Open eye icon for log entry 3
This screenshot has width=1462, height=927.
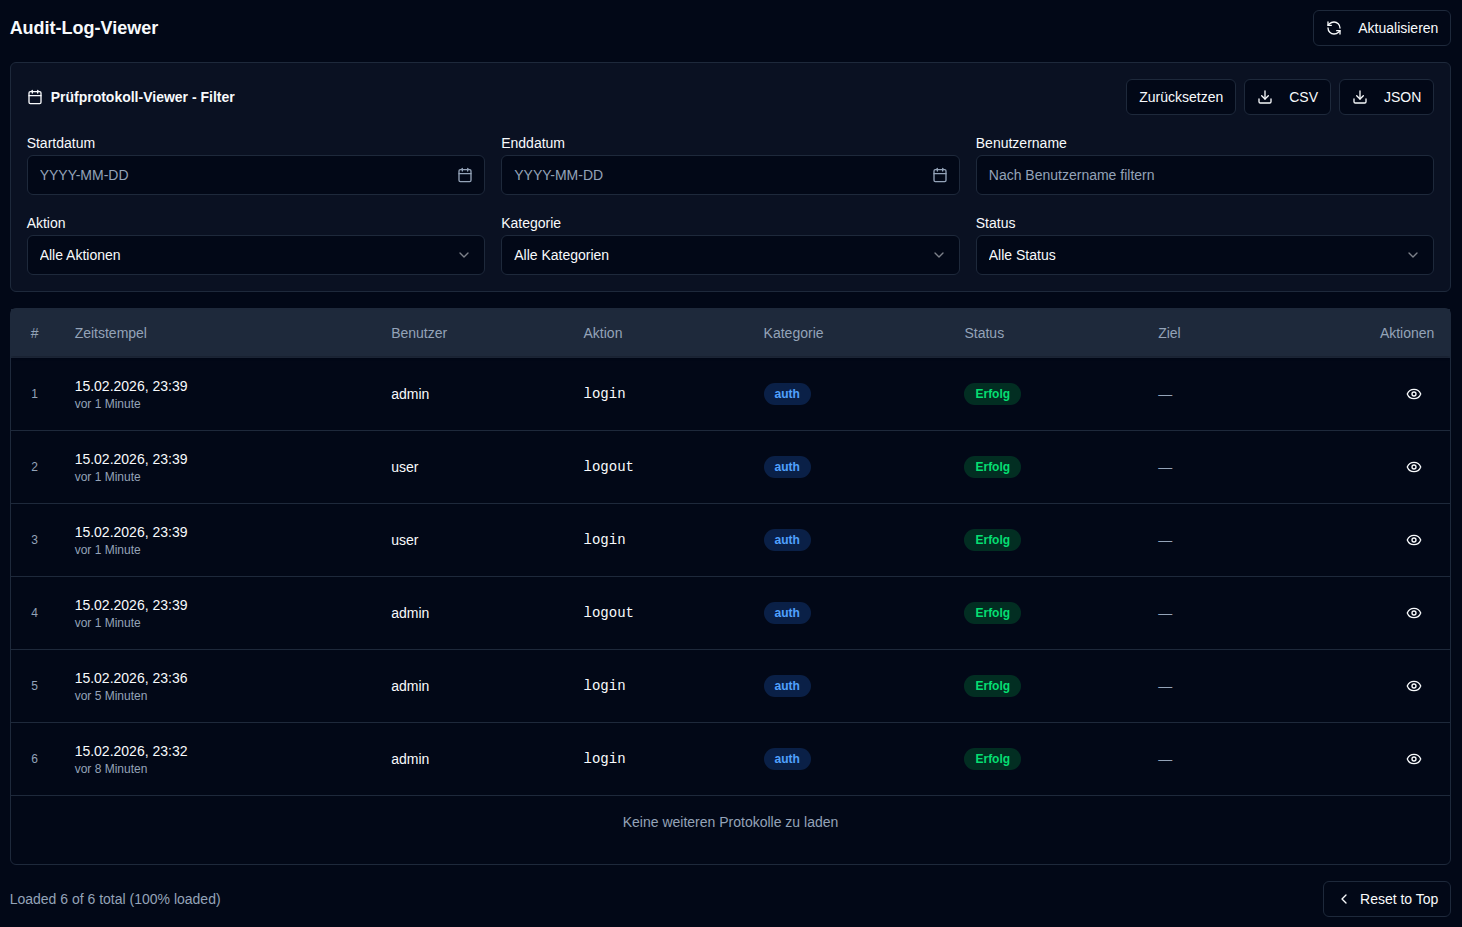pos(1413,540)
